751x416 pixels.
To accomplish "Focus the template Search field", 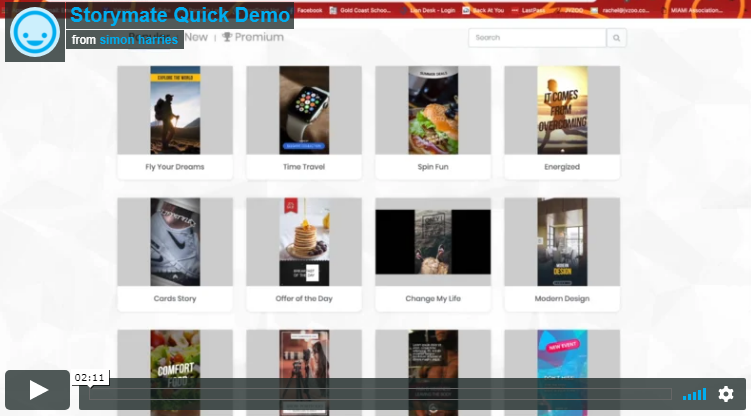I will point(537,37).
